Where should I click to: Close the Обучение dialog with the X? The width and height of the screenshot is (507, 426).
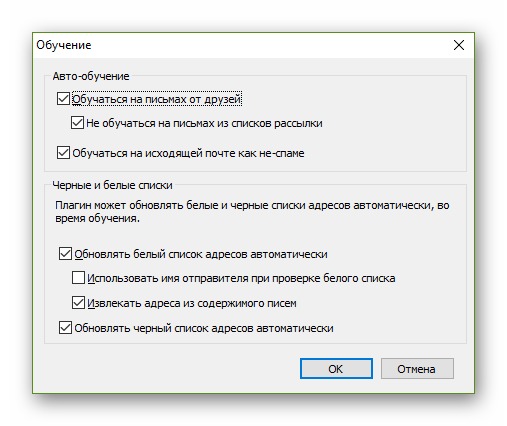(x=459, y=45)
